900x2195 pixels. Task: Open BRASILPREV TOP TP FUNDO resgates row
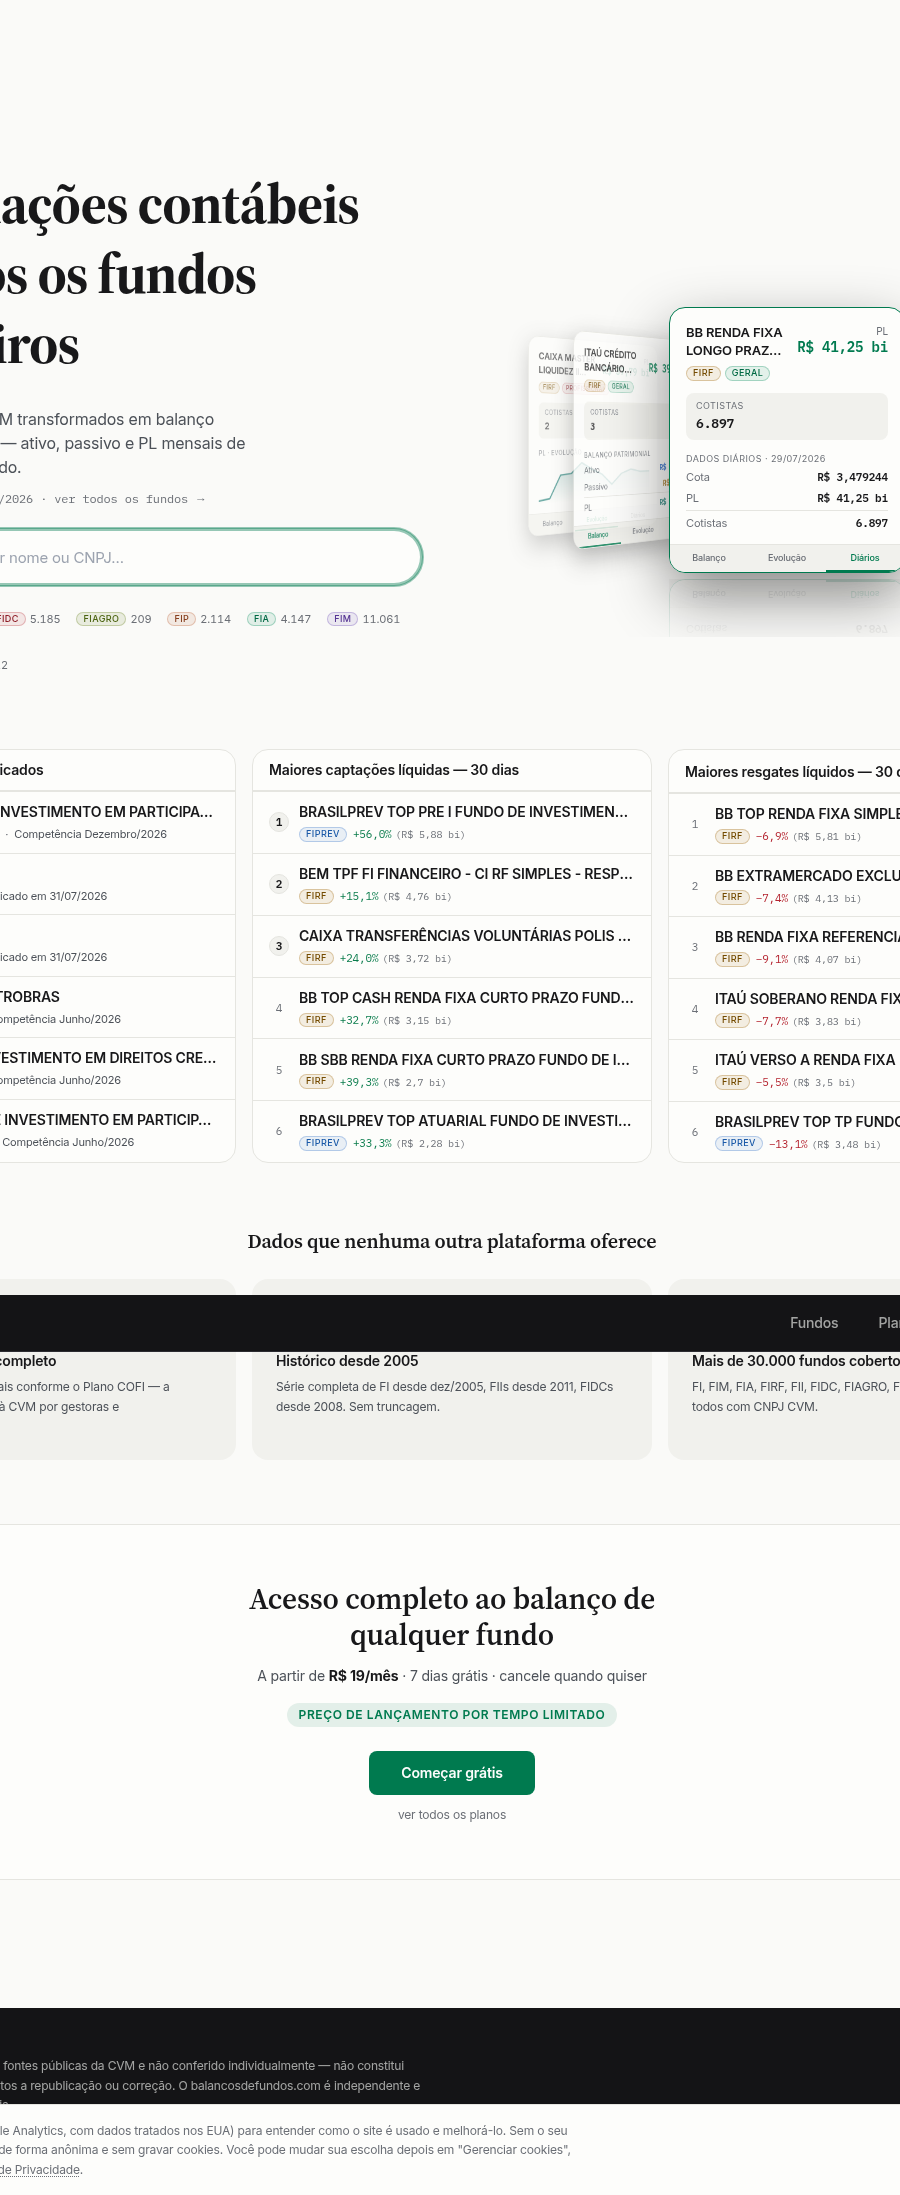pyautogui.click(x=784, y=1132)
